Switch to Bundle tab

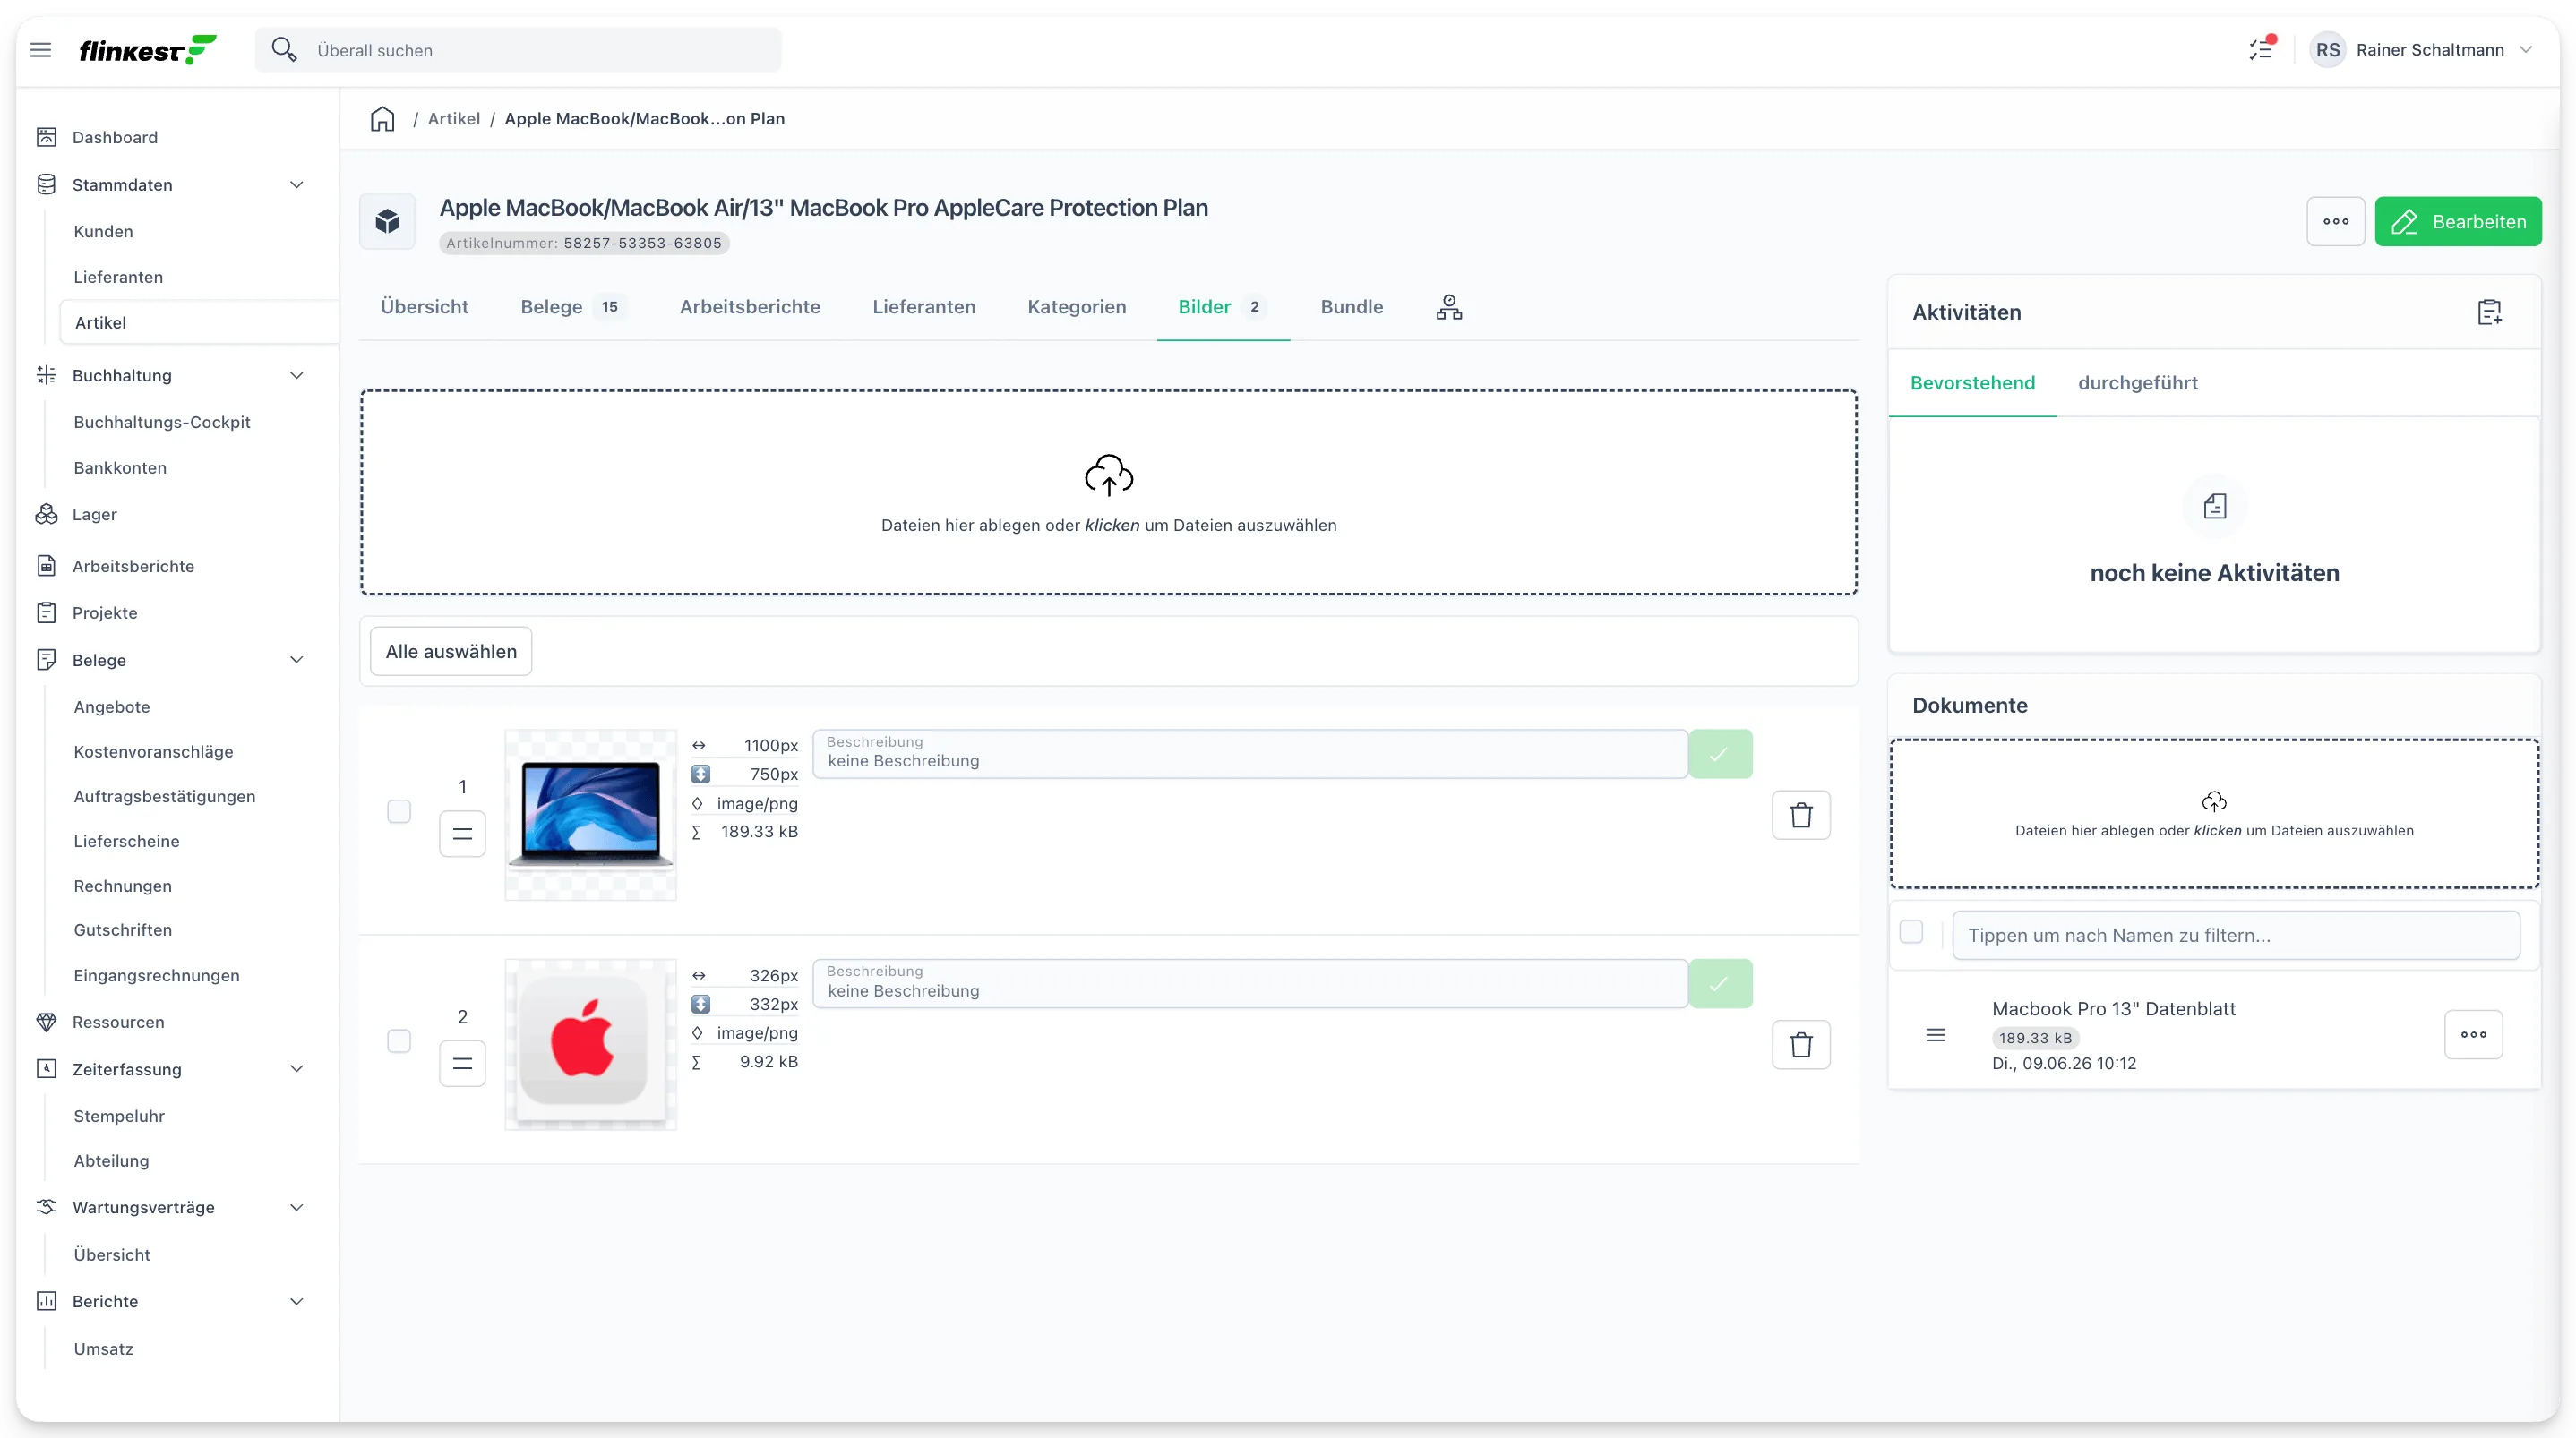click(x=1352, y=307)
